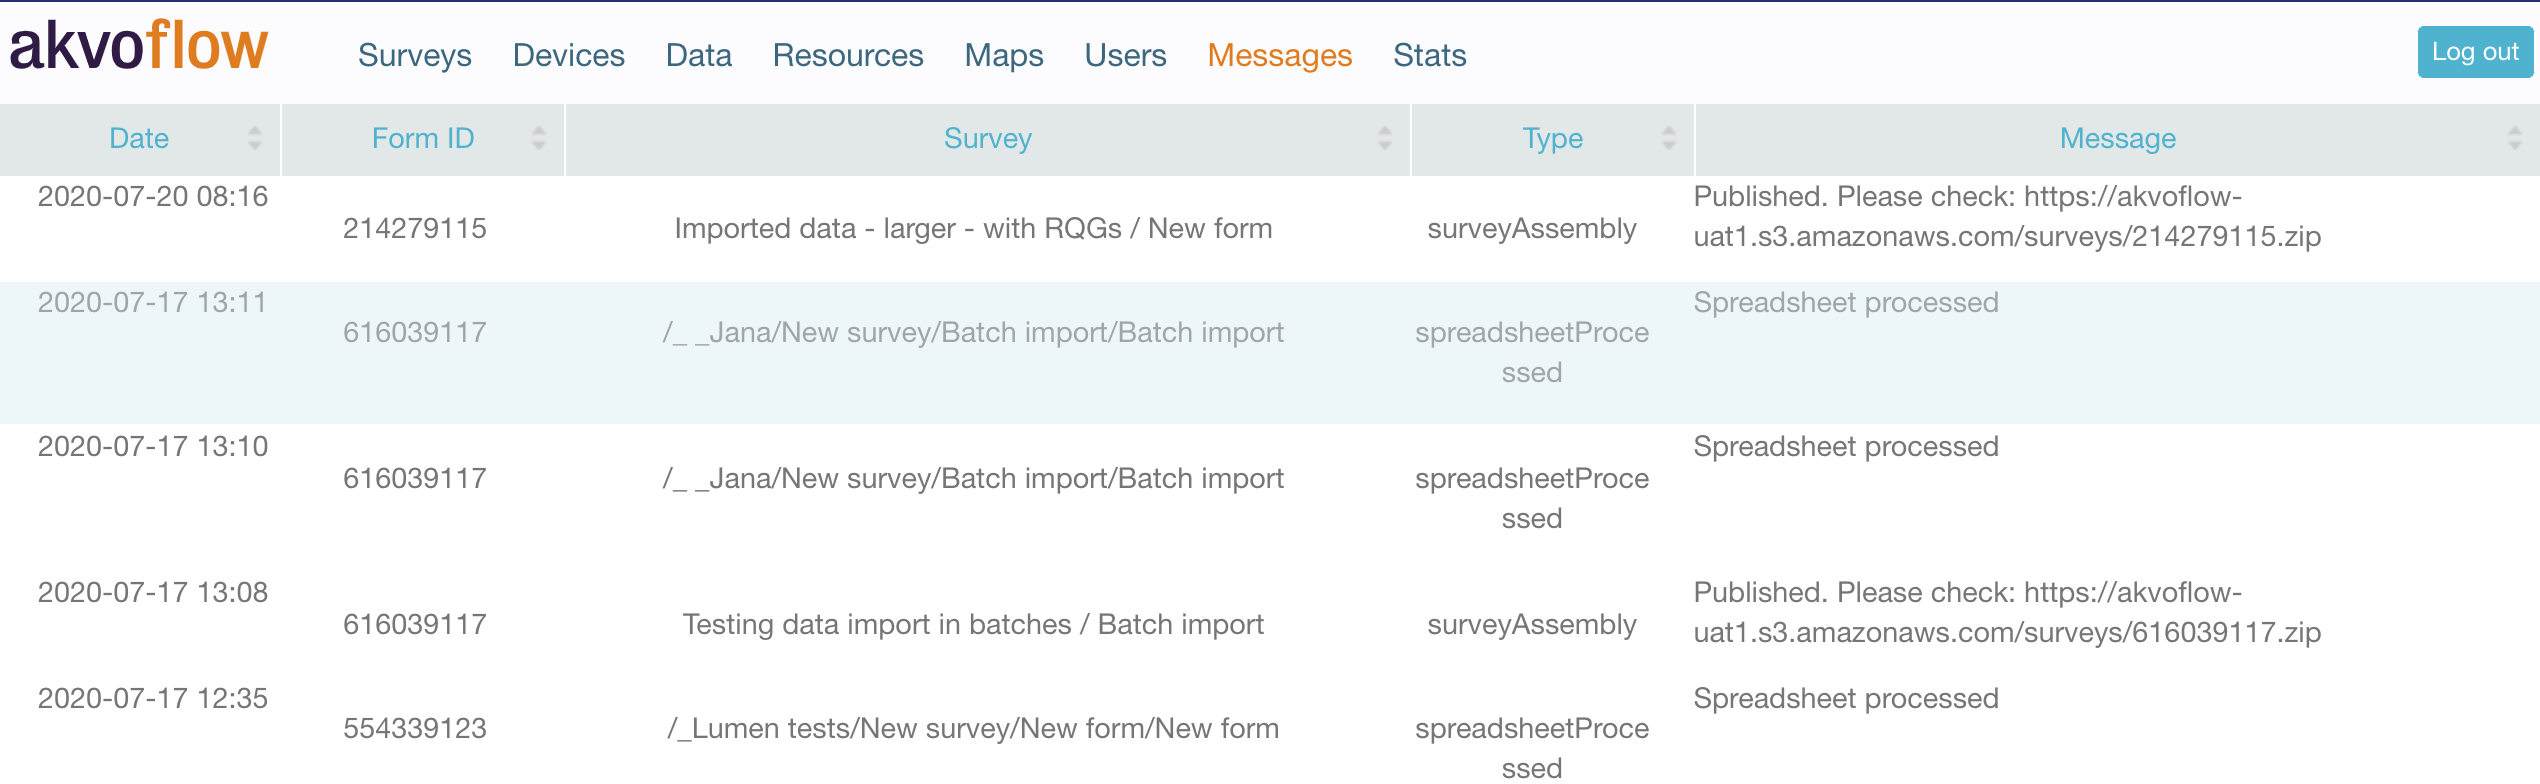
Task: Select the Messages tab
Action: pyautogui.click(x=1280, y=55)
